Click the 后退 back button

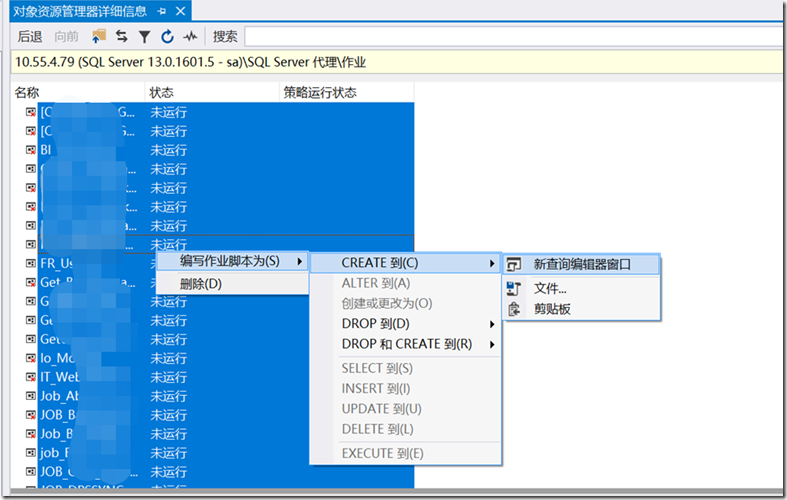coord(30,37)
